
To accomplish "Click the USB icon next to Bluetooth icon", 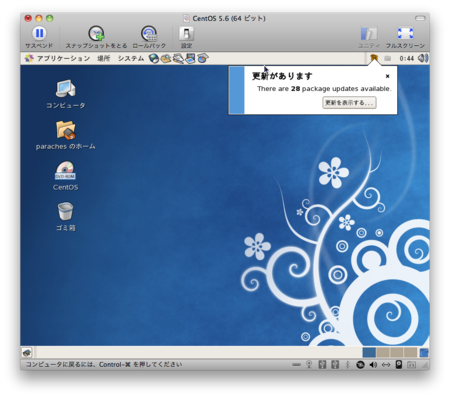I will pos(335,365).
